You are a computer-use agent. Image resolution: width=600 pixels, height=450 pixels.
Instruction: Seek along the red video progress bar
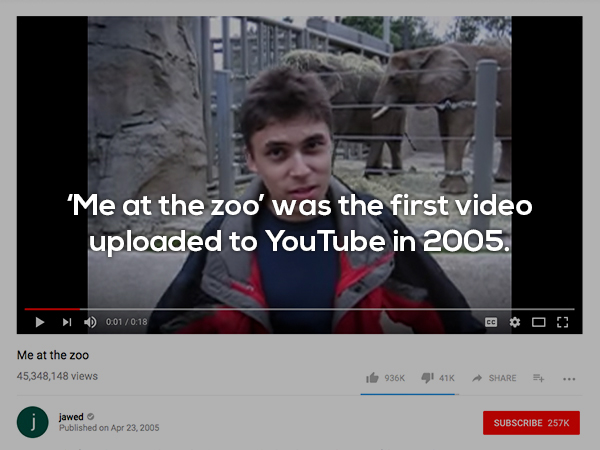point(299,309)
